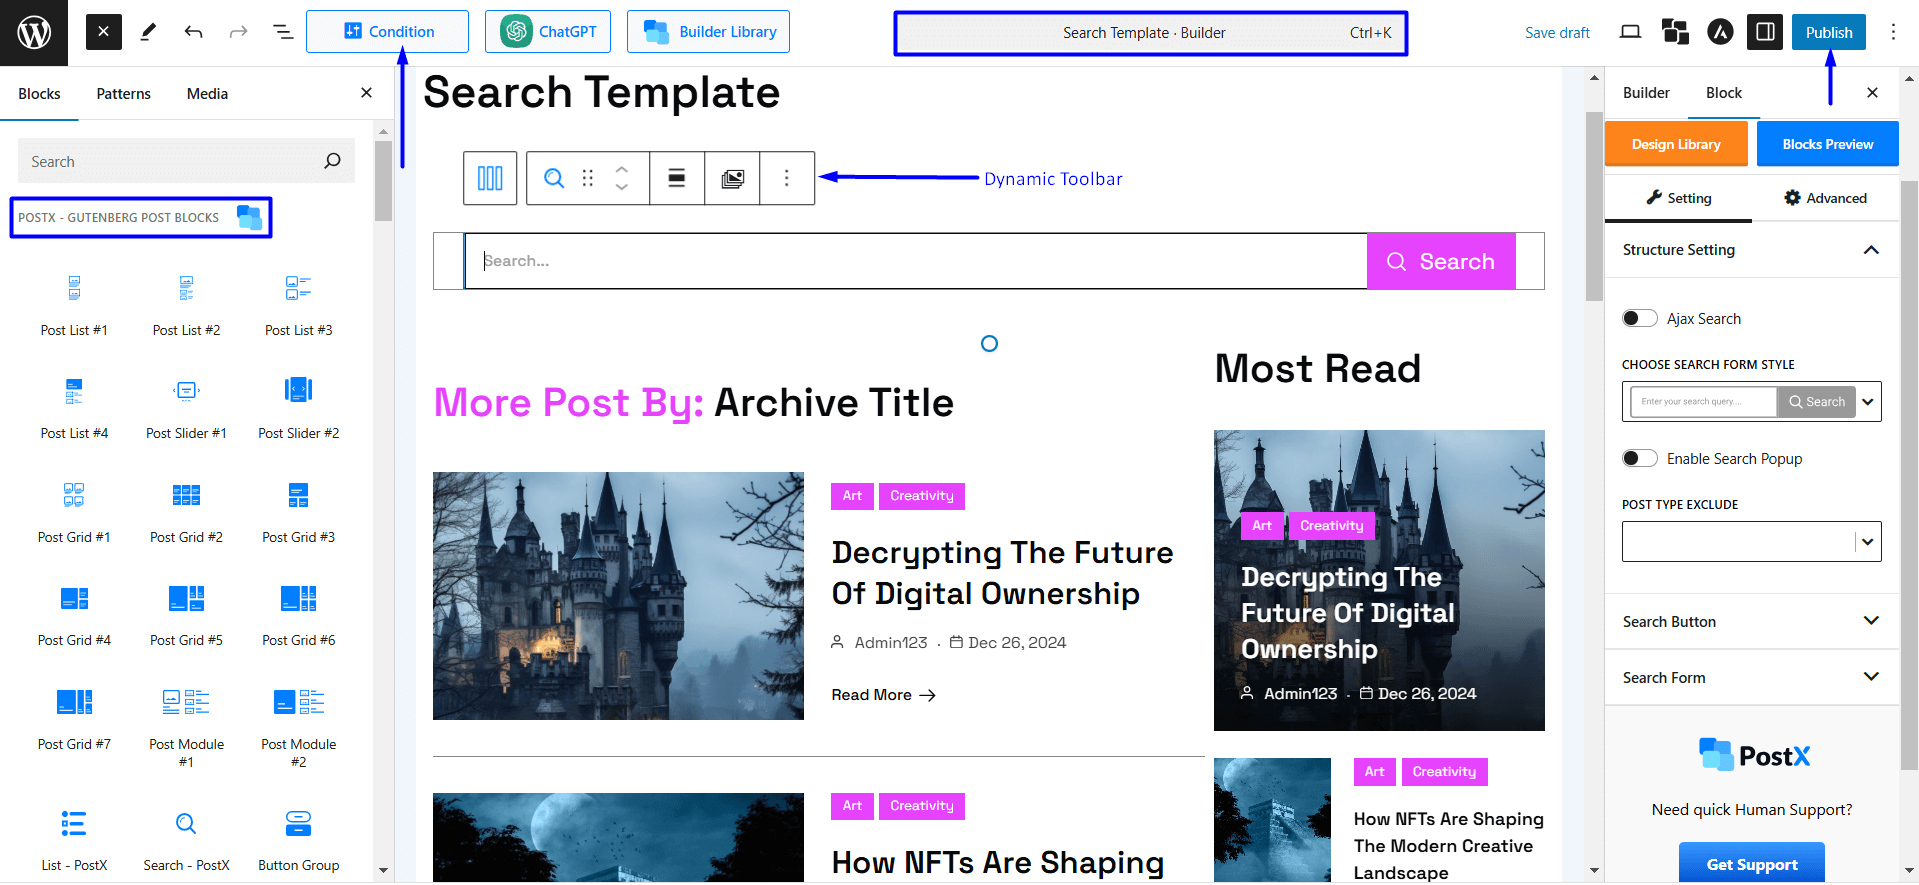This screenshot has width=1919, height=885.
Task: Close the settings sidebar
Action: pyautogui.click(x=1872, y=92)
